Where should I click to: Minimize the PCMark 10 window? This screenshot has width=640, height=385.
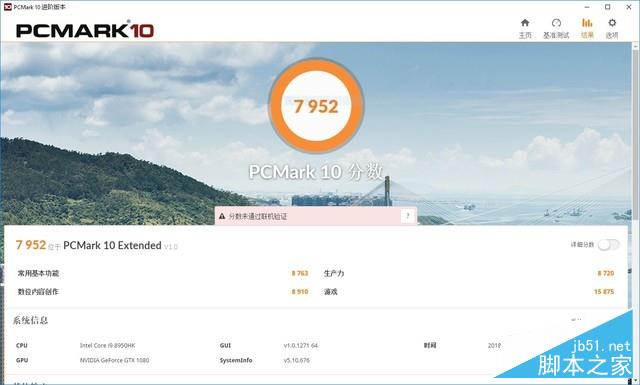[587, 7]
